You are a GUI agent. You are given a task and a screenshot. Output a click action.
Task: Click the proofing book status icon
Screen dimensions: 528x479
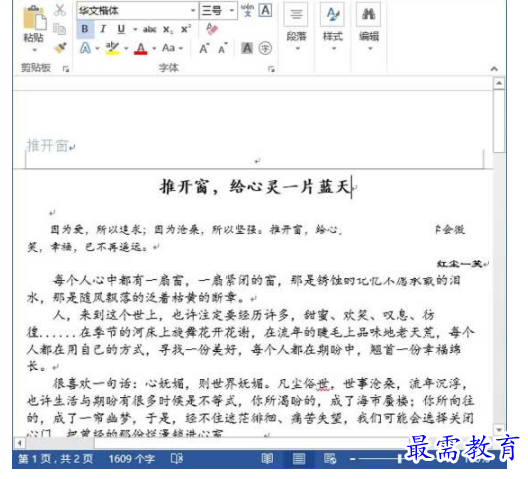point(177,459)
